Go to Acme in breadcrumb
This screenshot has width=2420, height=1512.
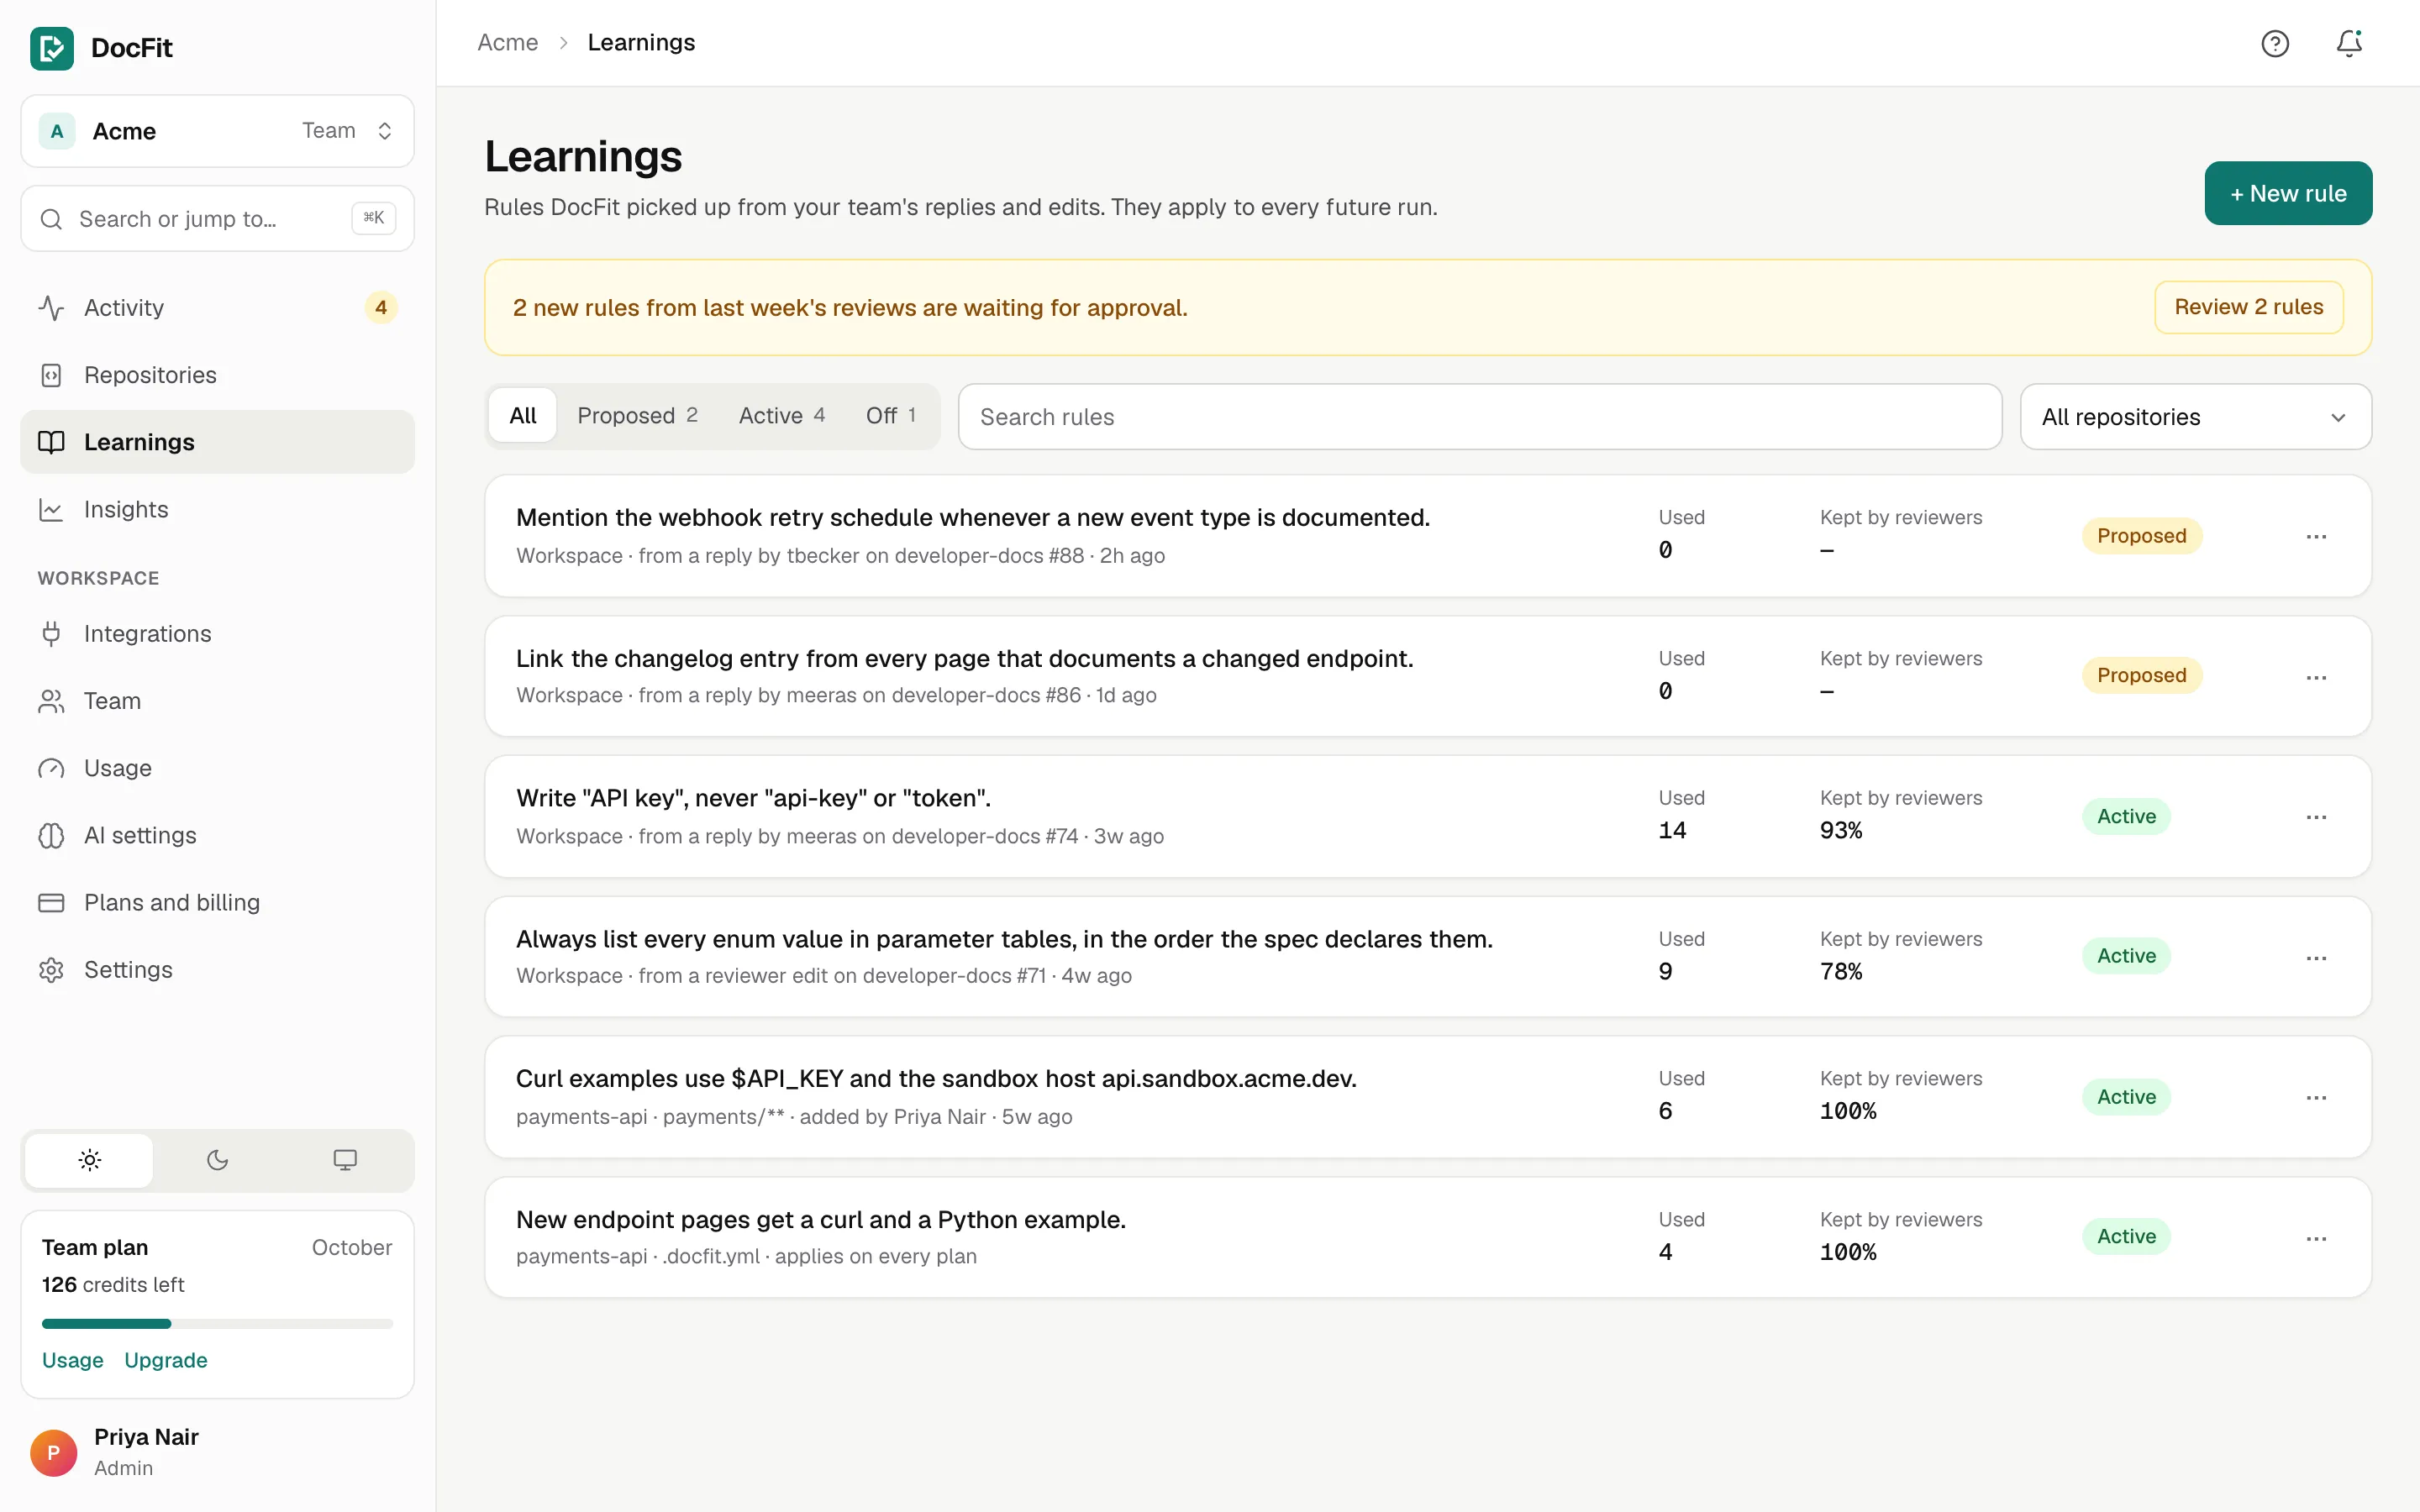click(x=508, y=43)
